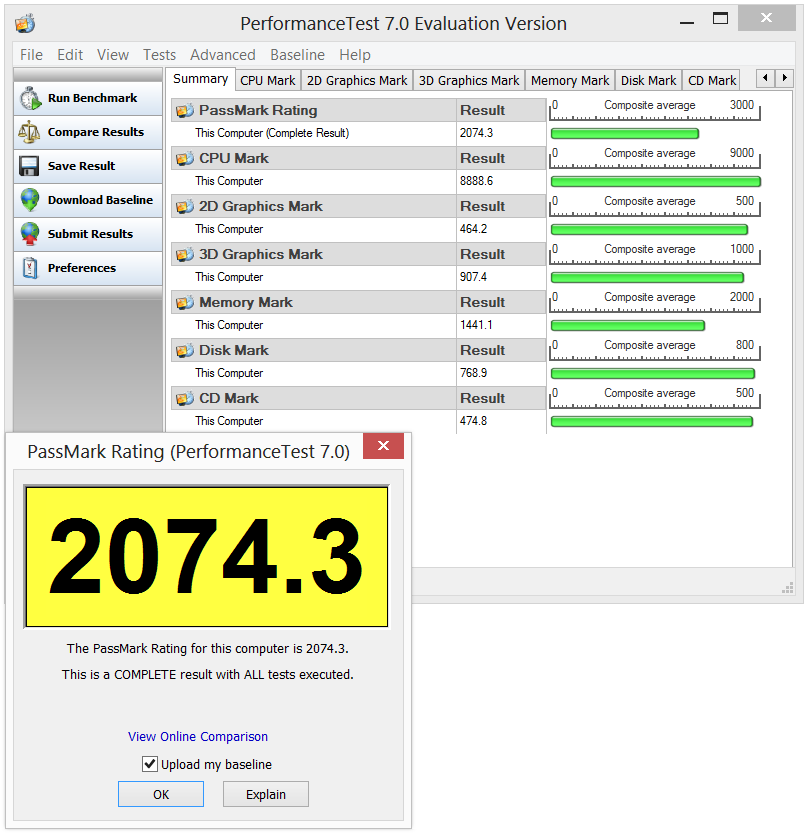This screenshot has width=809, height=833.
Task: Click the Download Baseline globe icon
Action: pos(30,200)
